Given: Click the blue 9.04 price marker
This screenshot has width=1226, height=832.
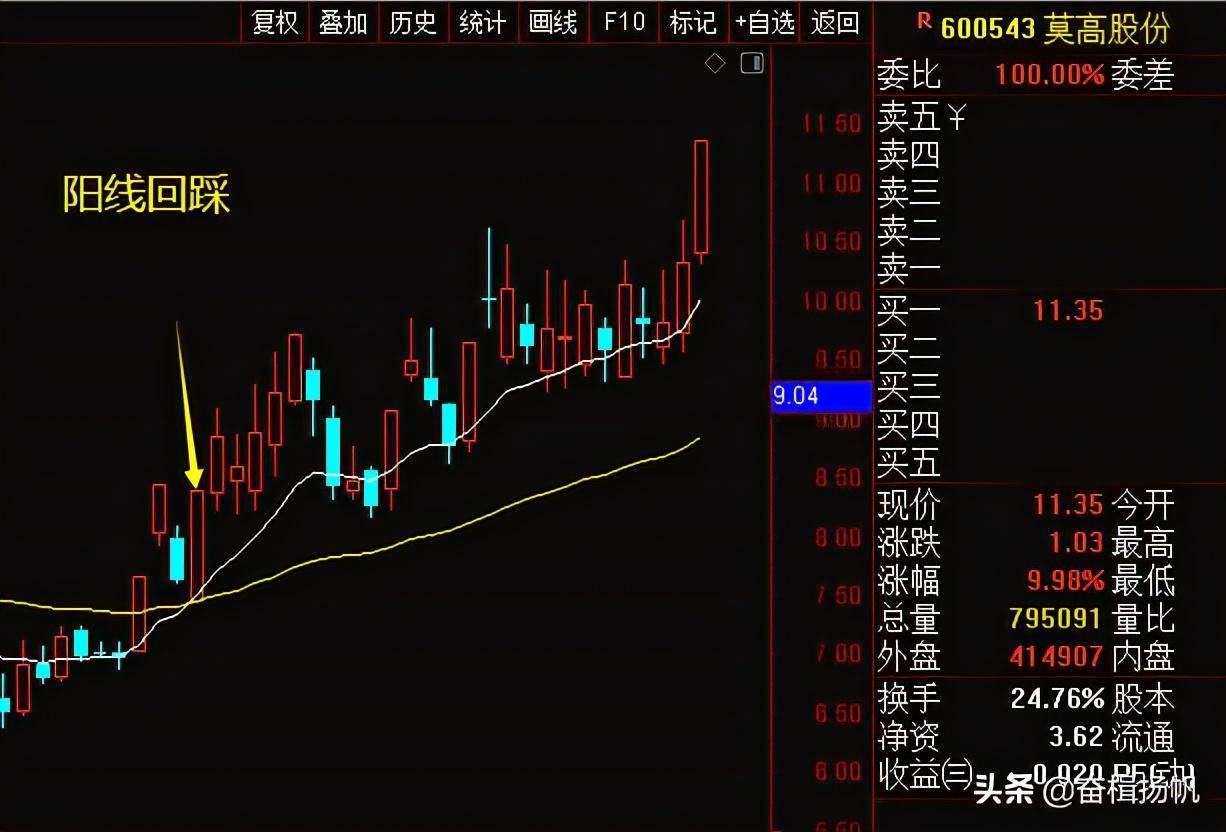Looking at the screenshot, I should coord(821,396).
